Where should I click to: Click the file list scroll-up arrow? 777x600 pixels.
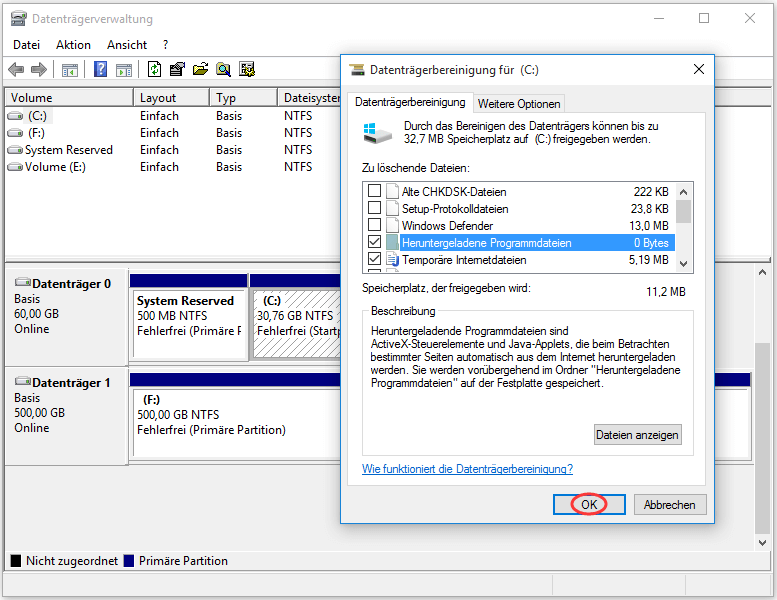point(683,192)
